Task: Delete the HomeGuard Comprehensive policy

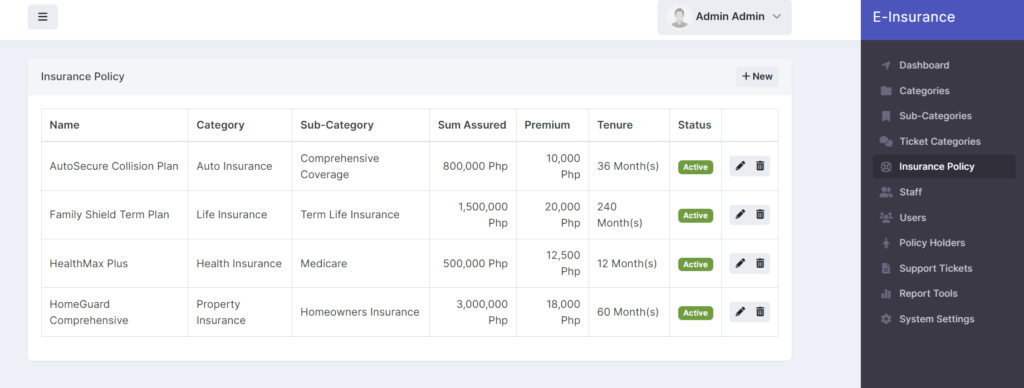Action: pyautogui.click(x=760, y=312)
